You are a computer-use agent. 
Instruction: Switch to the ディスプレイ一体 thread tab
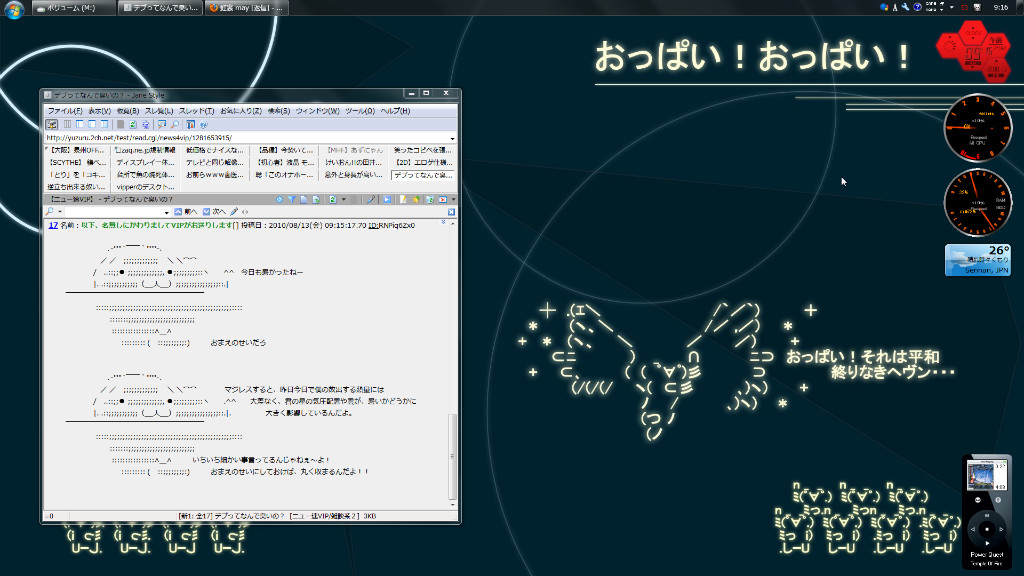pos(144,163)
